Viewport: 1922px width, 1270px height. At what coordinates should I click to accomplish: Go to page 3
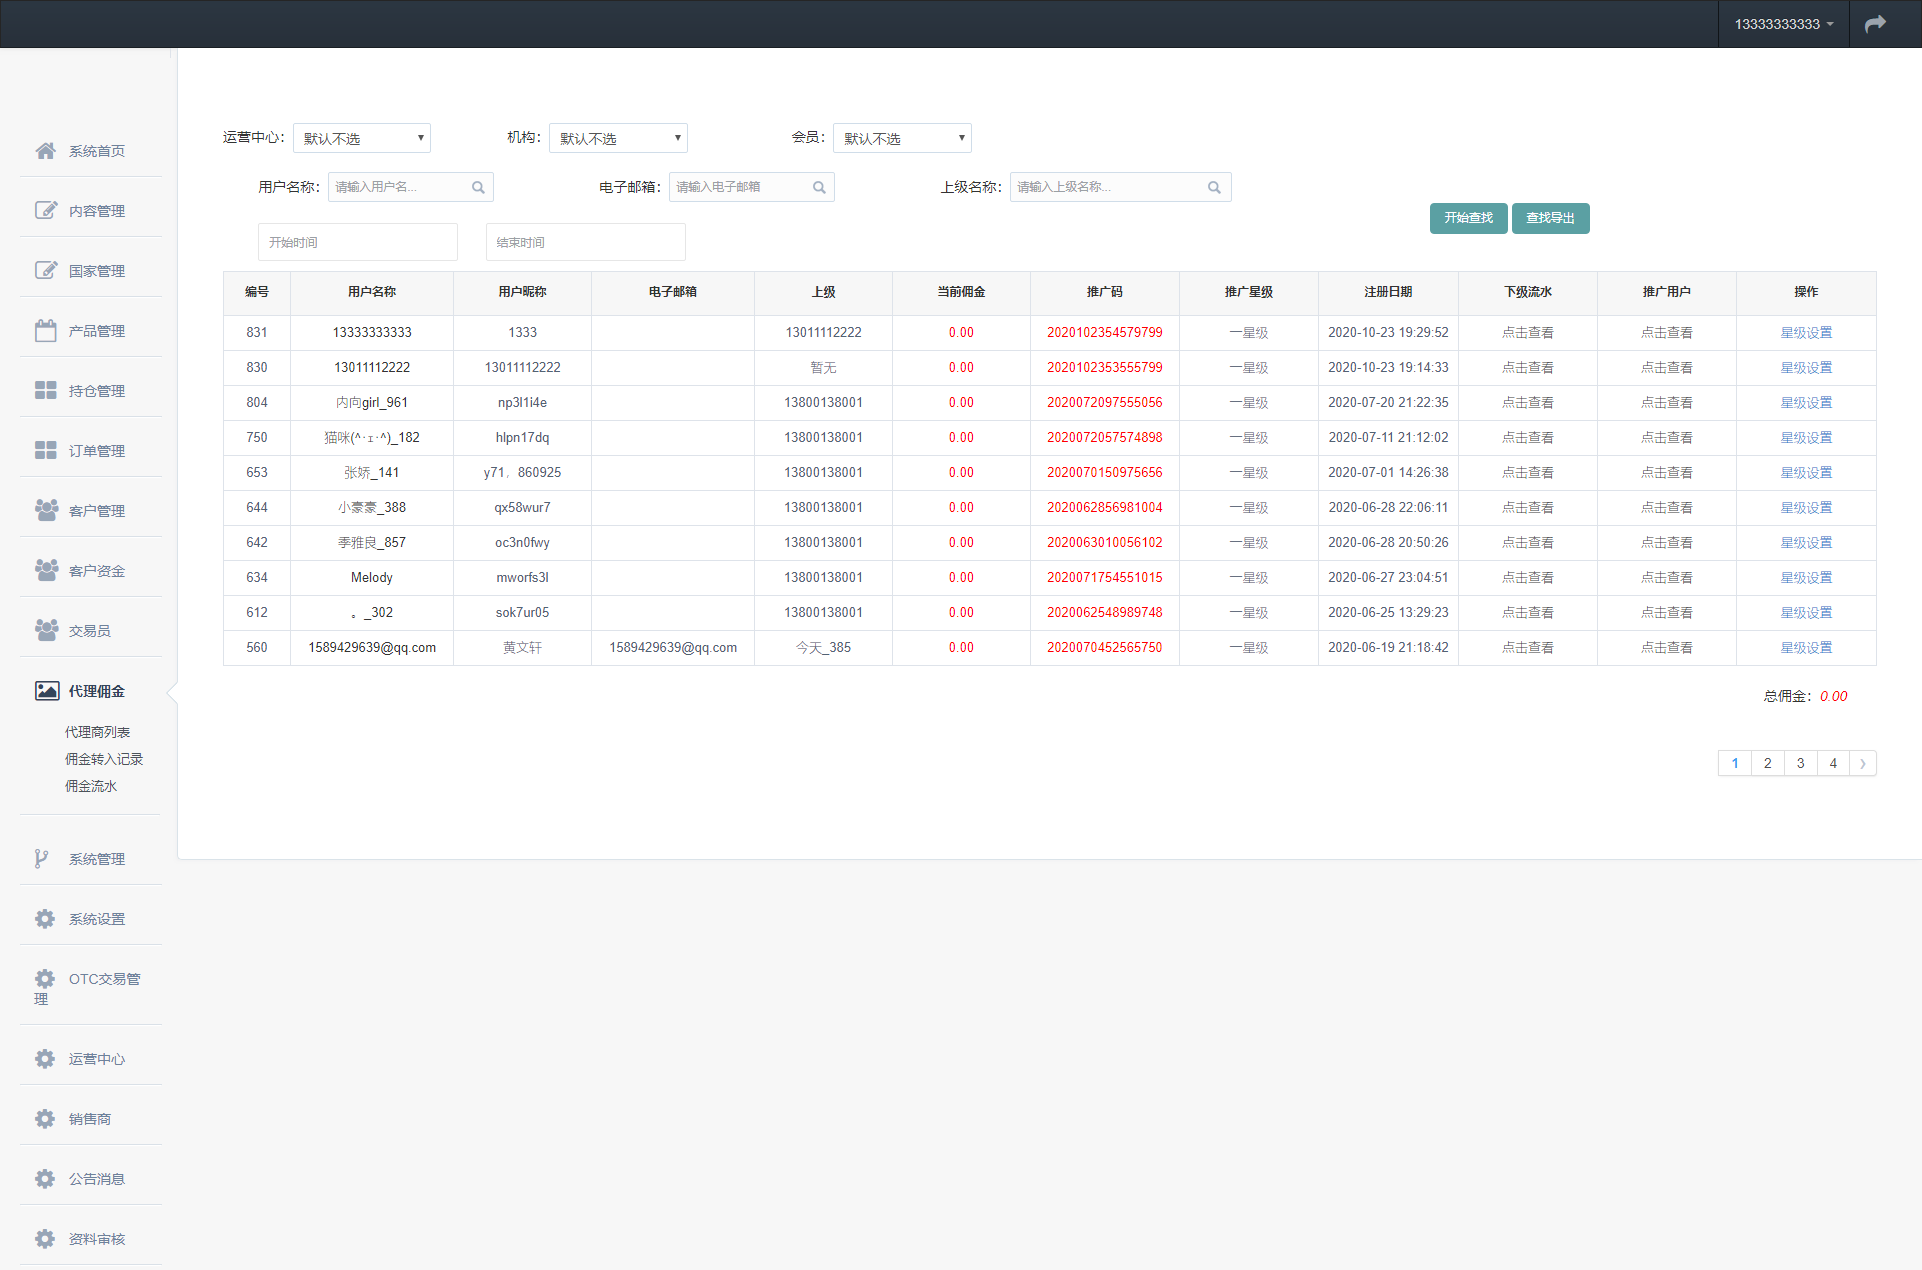tap(1801, 763)
